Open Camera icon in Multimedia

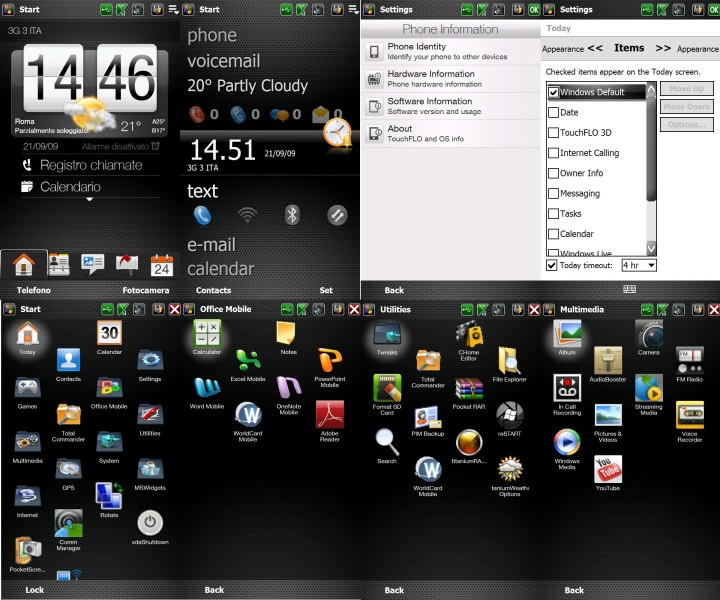point(649,334)
